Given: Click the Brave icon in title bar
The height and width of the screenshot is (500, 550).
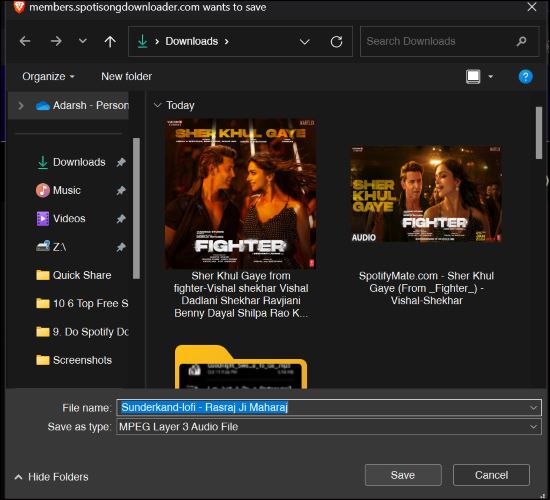Looking at the screenshot, I should pyautogui.click(x=19, y=7).
